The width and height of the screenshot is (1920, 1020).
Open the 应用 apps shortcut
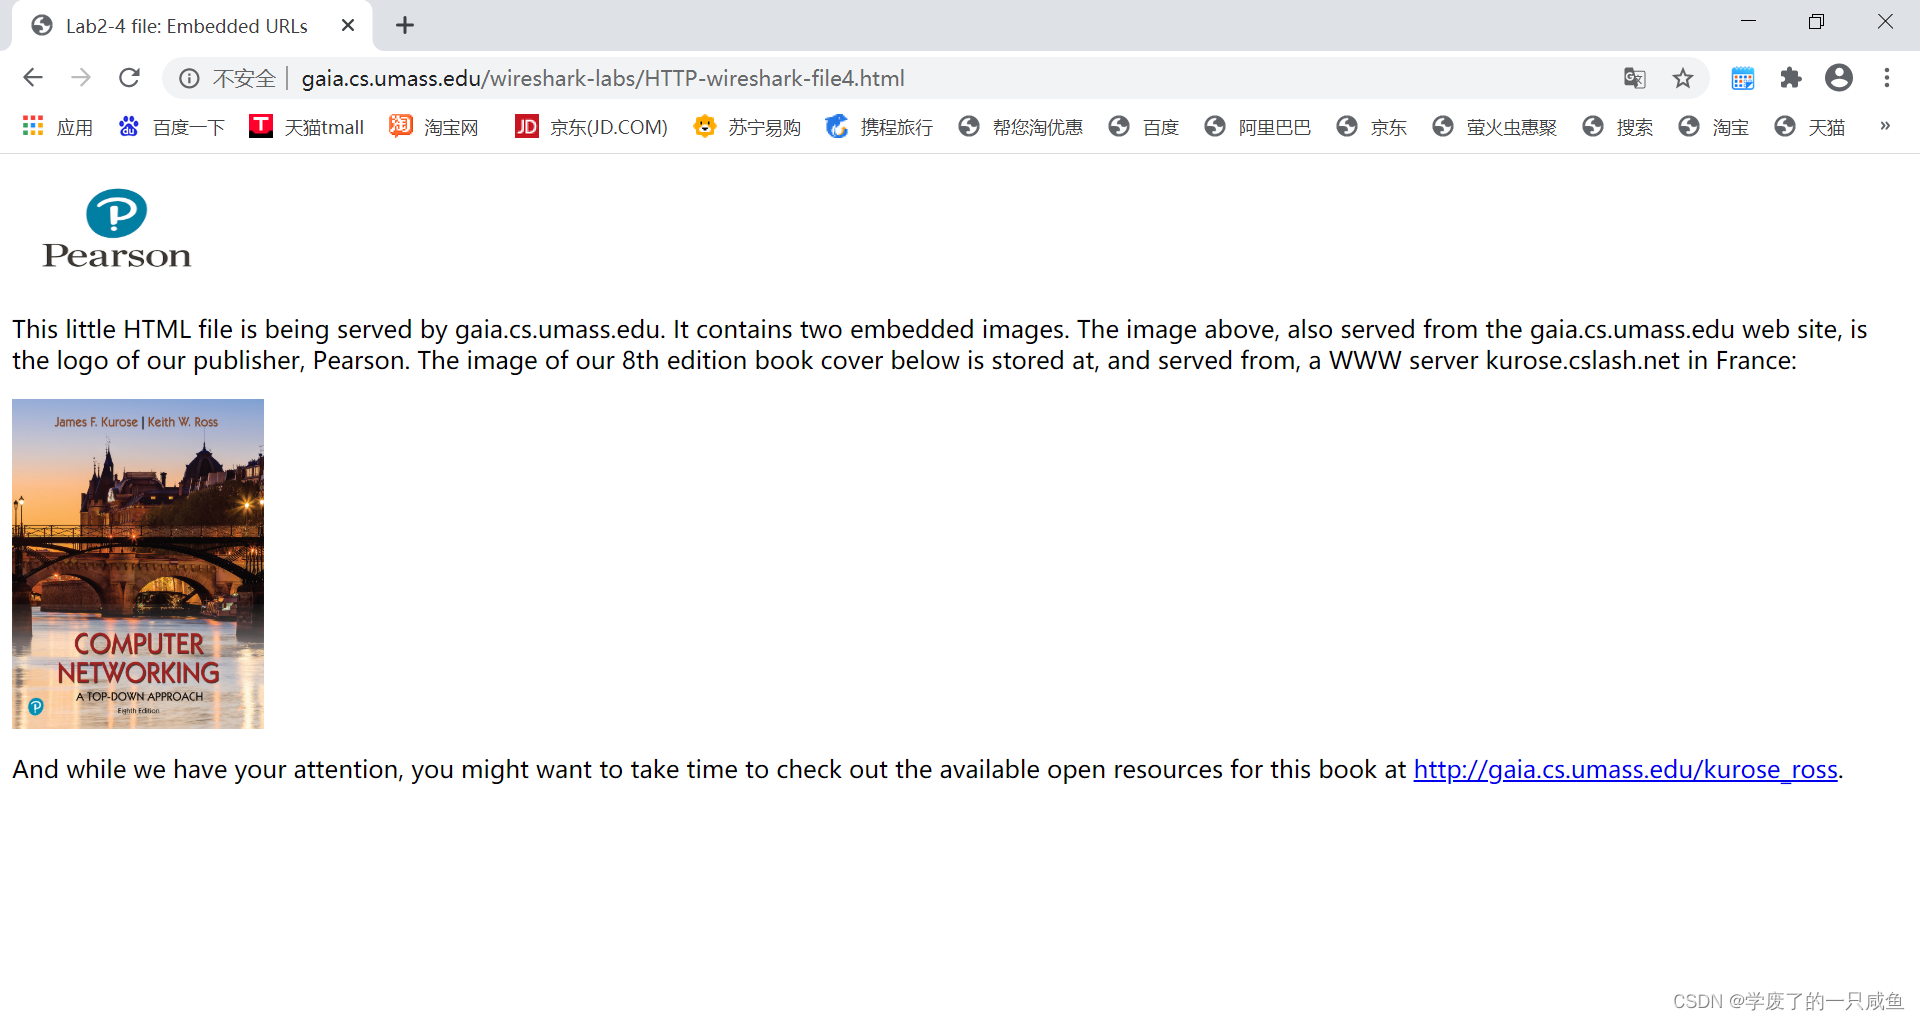(57, 127)
